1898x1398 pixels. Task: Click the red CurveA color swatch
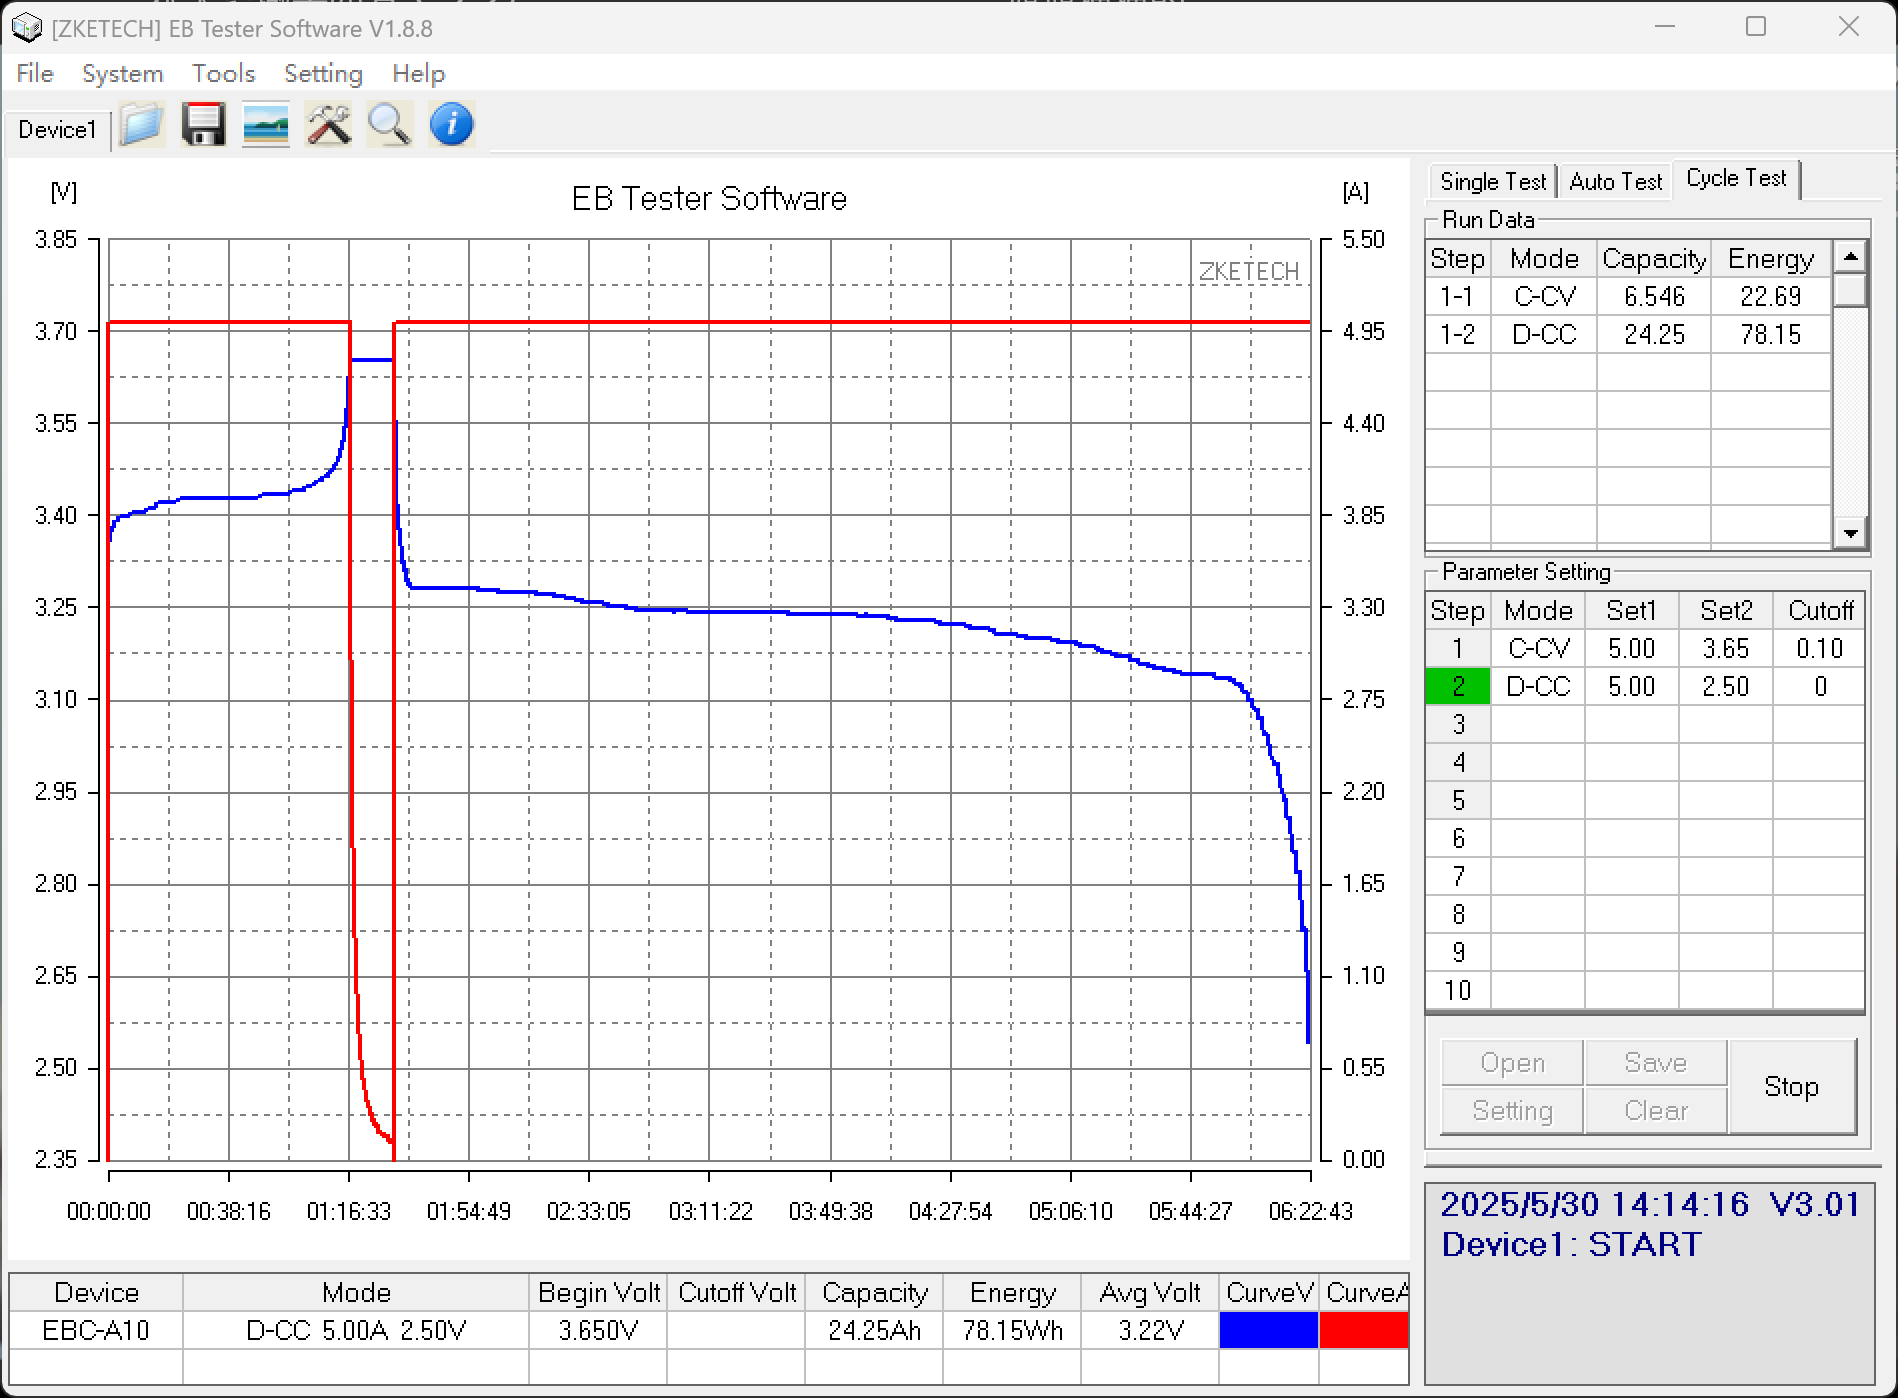(x=1364, y=1331)
